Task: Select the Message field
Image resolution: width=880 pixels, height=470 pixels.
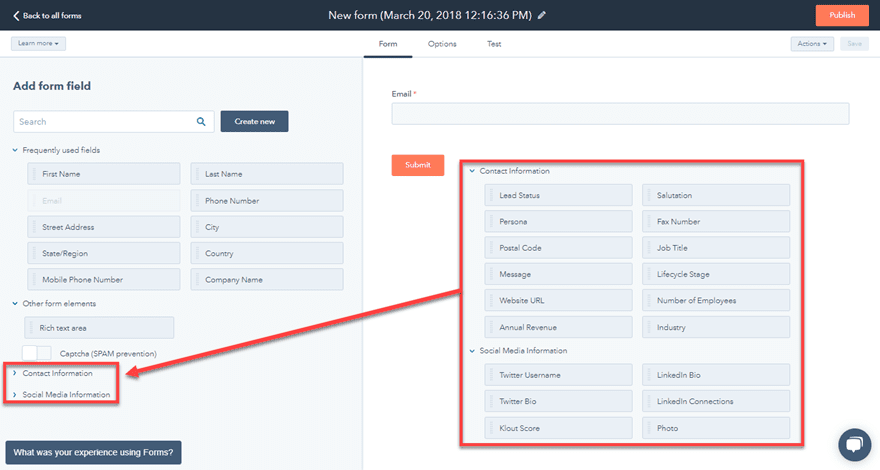Action: pos(558,274)
